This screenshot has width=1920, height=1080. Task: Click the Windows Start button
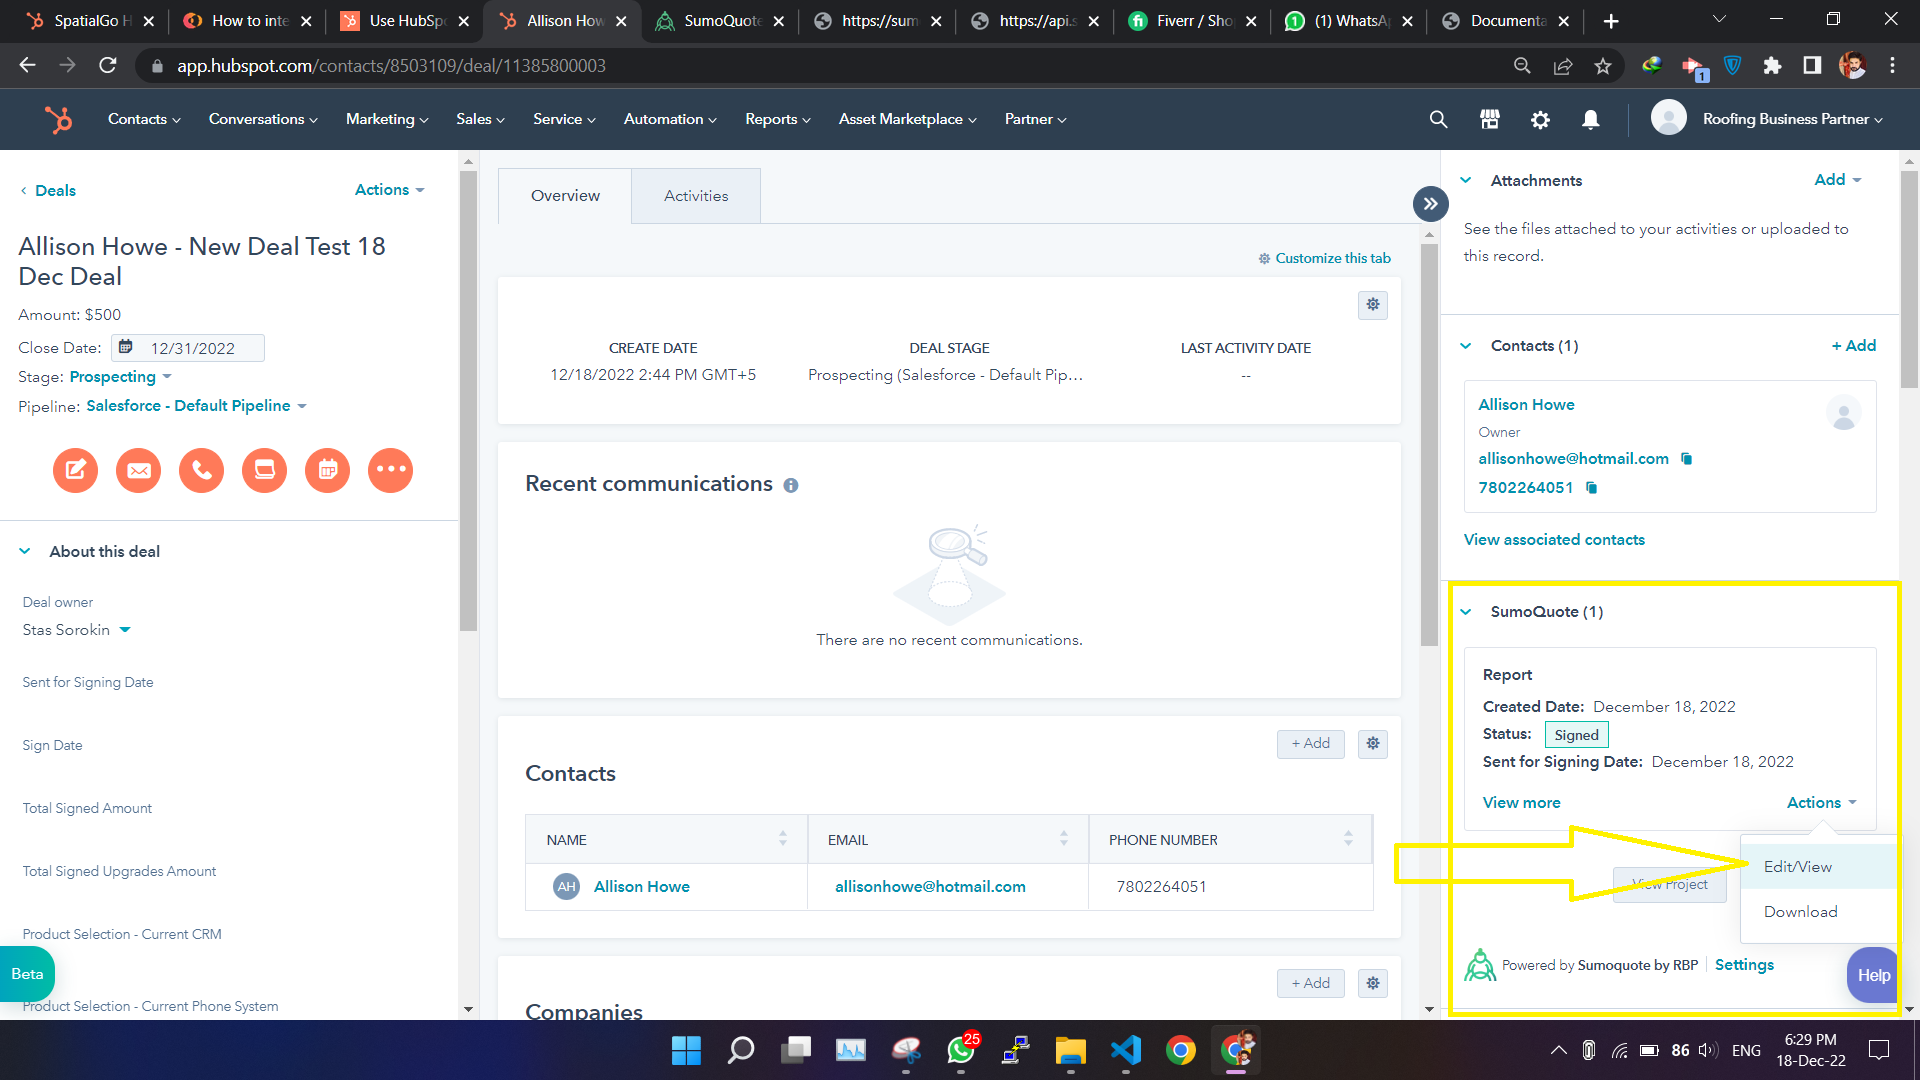[x=686, y=1050]
